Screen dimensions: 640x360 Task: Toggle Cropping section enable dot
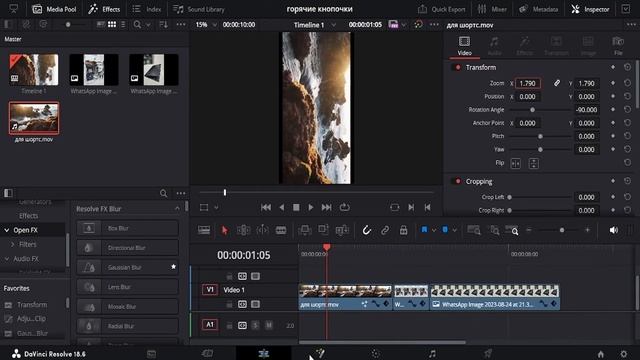coord(458,181)
